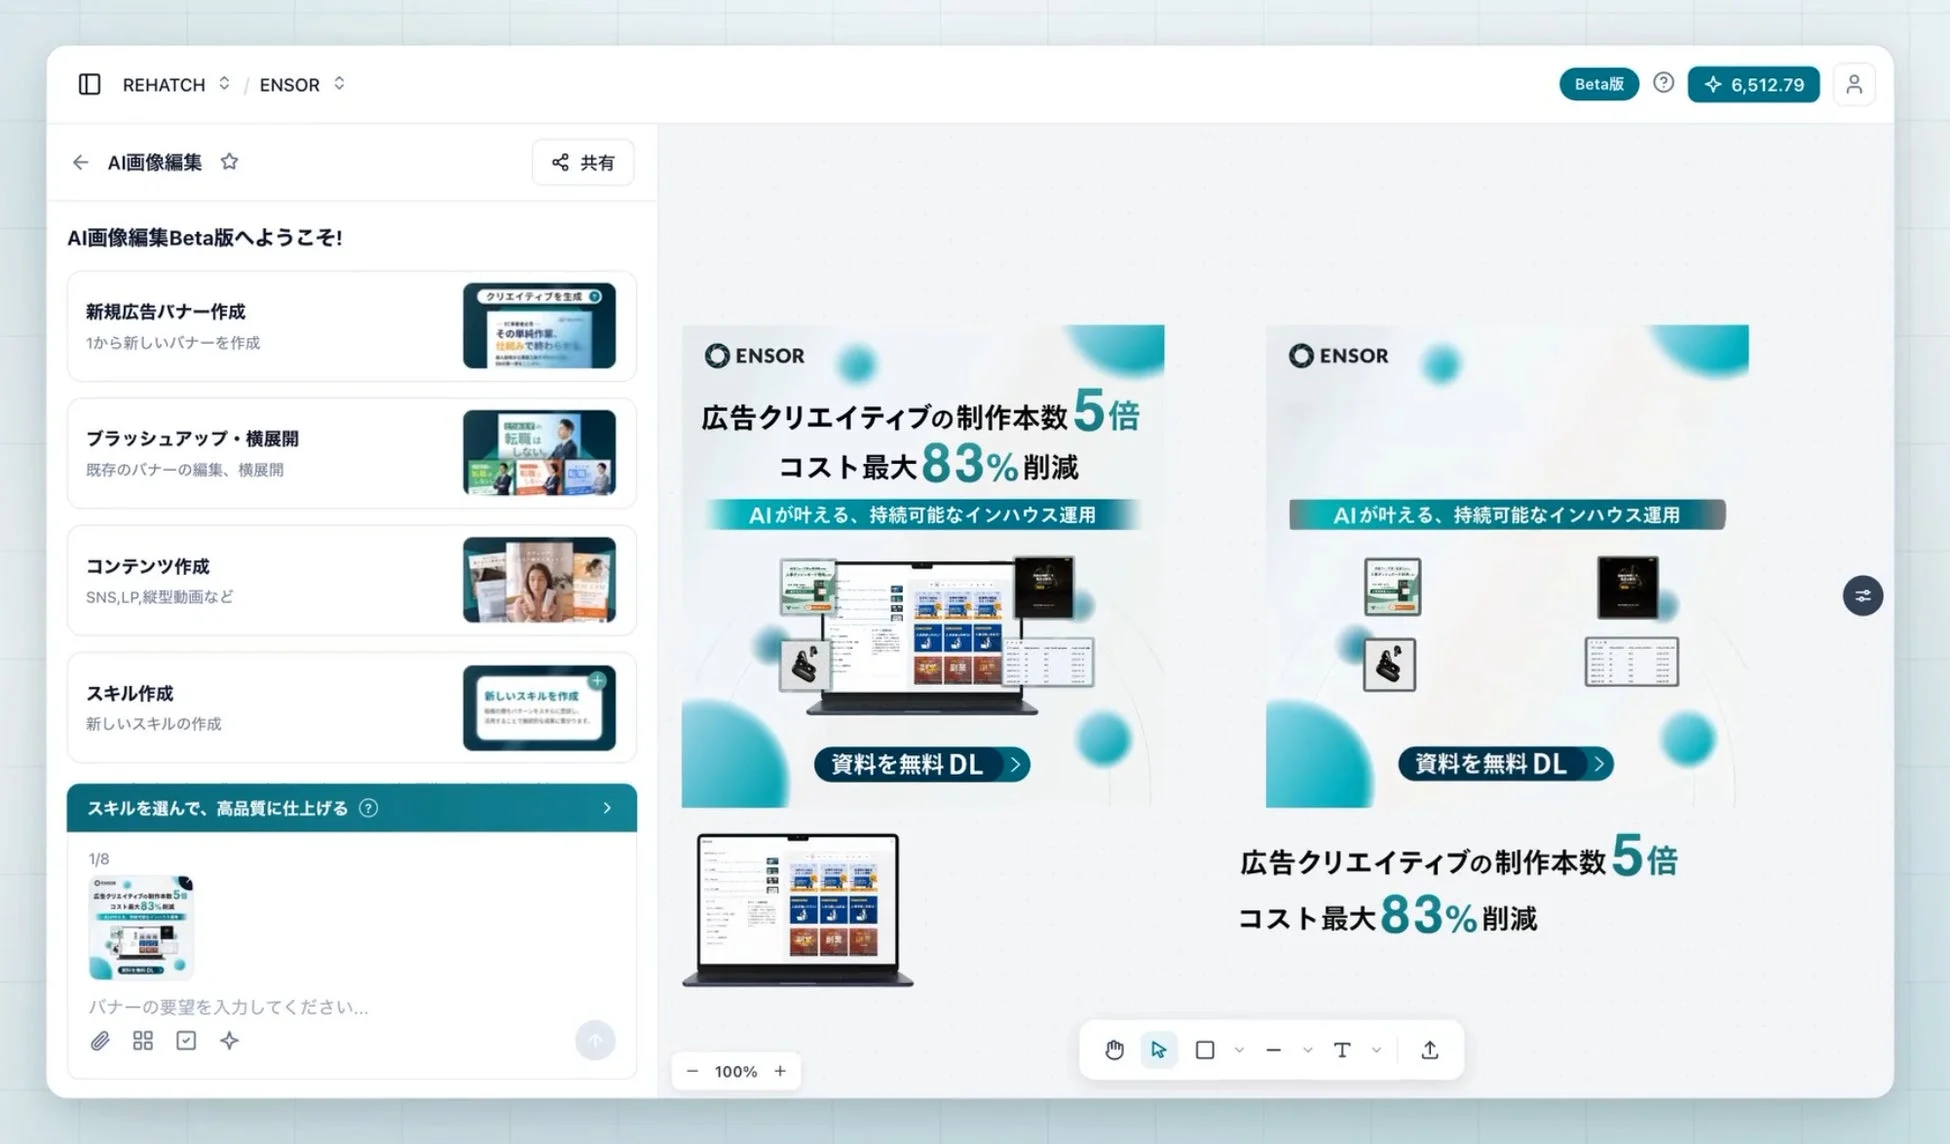
Task: Select the hand pan tool
Action: click(1114, 1050)
